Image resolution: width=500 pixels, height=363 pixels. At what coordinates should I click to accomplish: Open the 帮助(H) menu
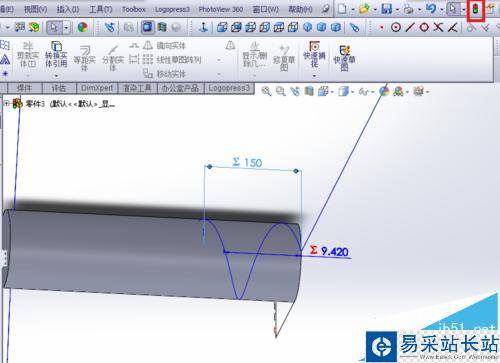tap(300, 9)
